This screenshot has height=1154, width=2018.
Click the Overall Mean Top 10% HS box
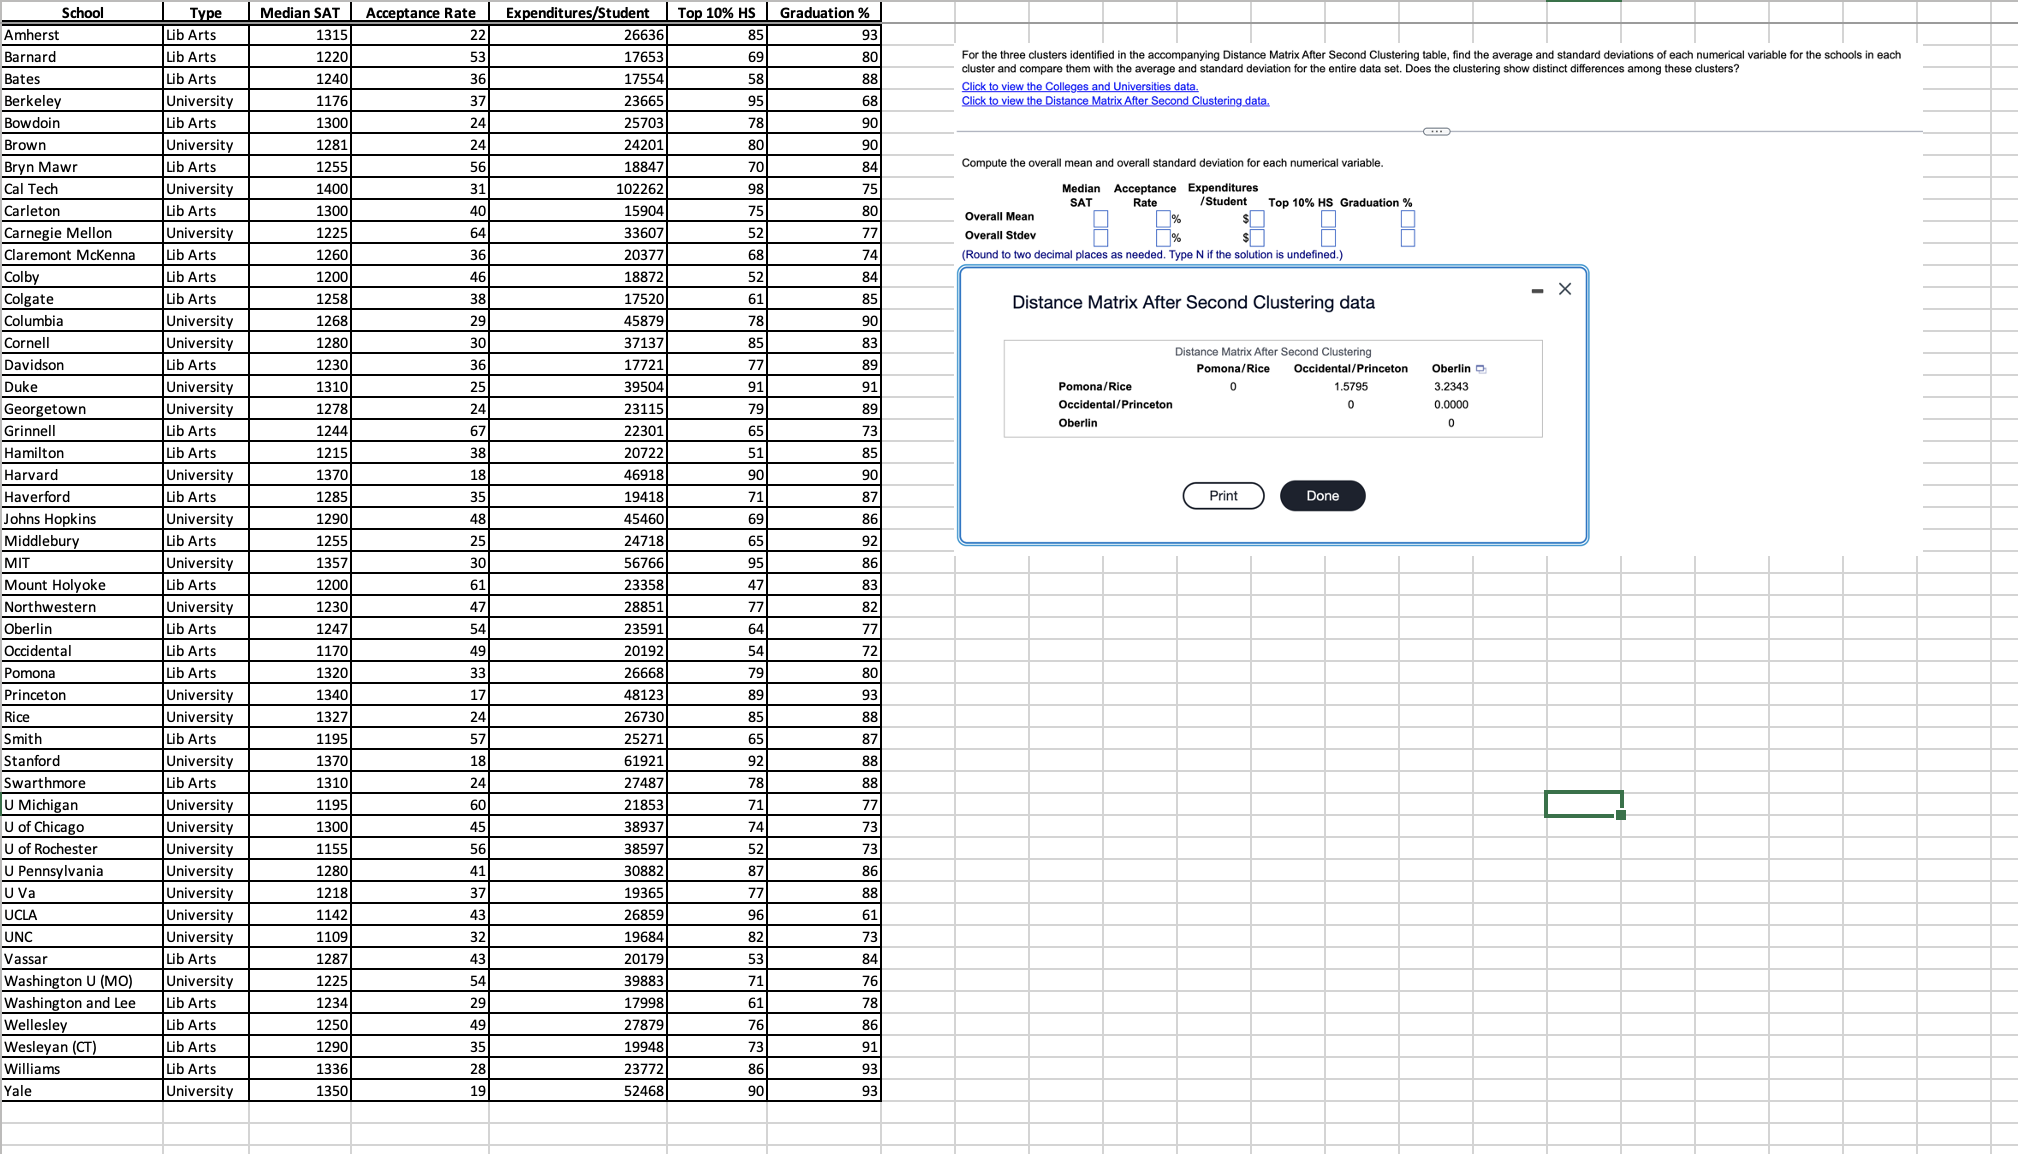[x=1328, y=217]
